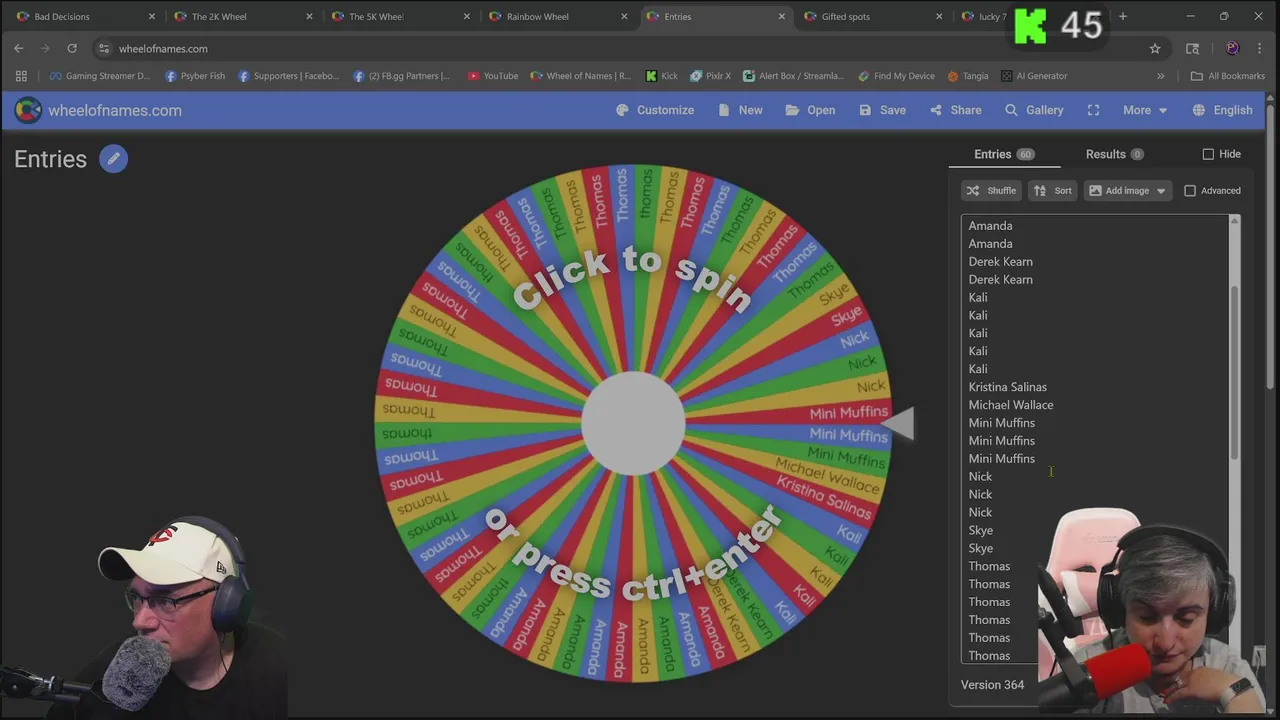The height and width of the screenshot is (720, 1280).
Task: Open Wheel of Names bookmark
Action: coord(581,76)
